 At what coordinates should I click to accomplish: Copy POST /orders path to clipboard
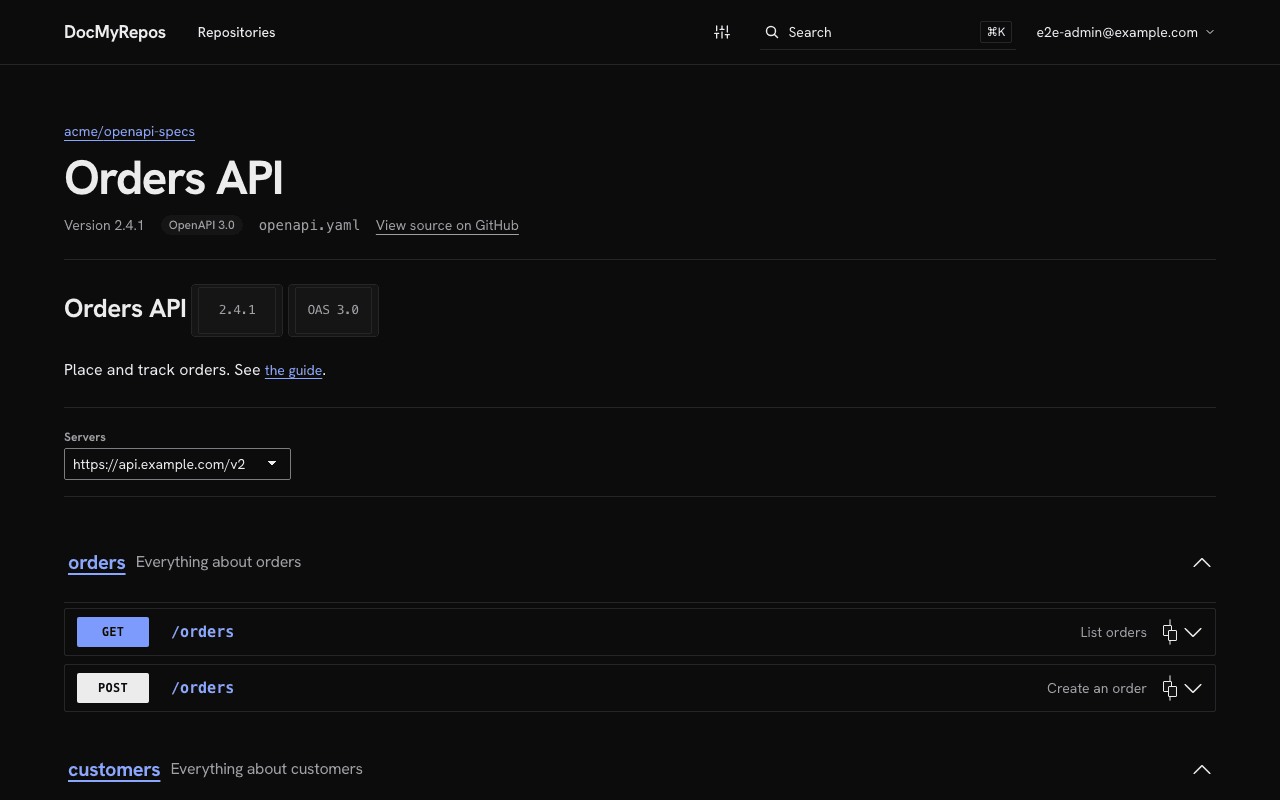pyautogui.click(x=1169, y=688)
